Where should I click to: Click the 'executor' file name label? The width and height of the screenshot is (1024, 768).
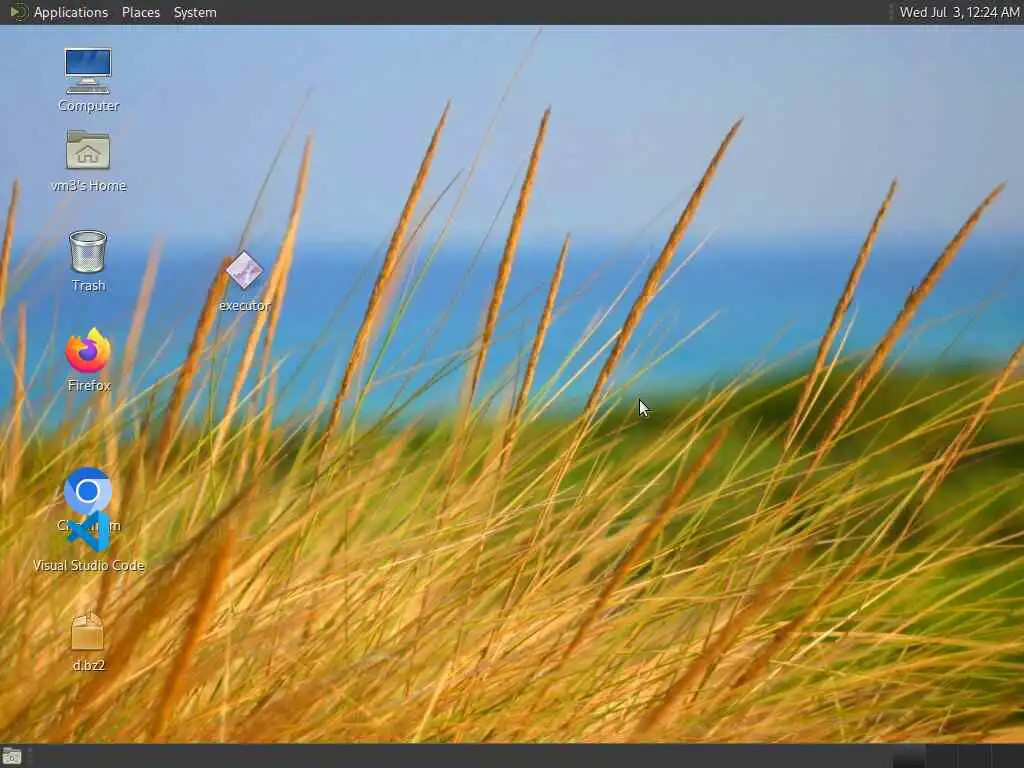click(244, 305)
